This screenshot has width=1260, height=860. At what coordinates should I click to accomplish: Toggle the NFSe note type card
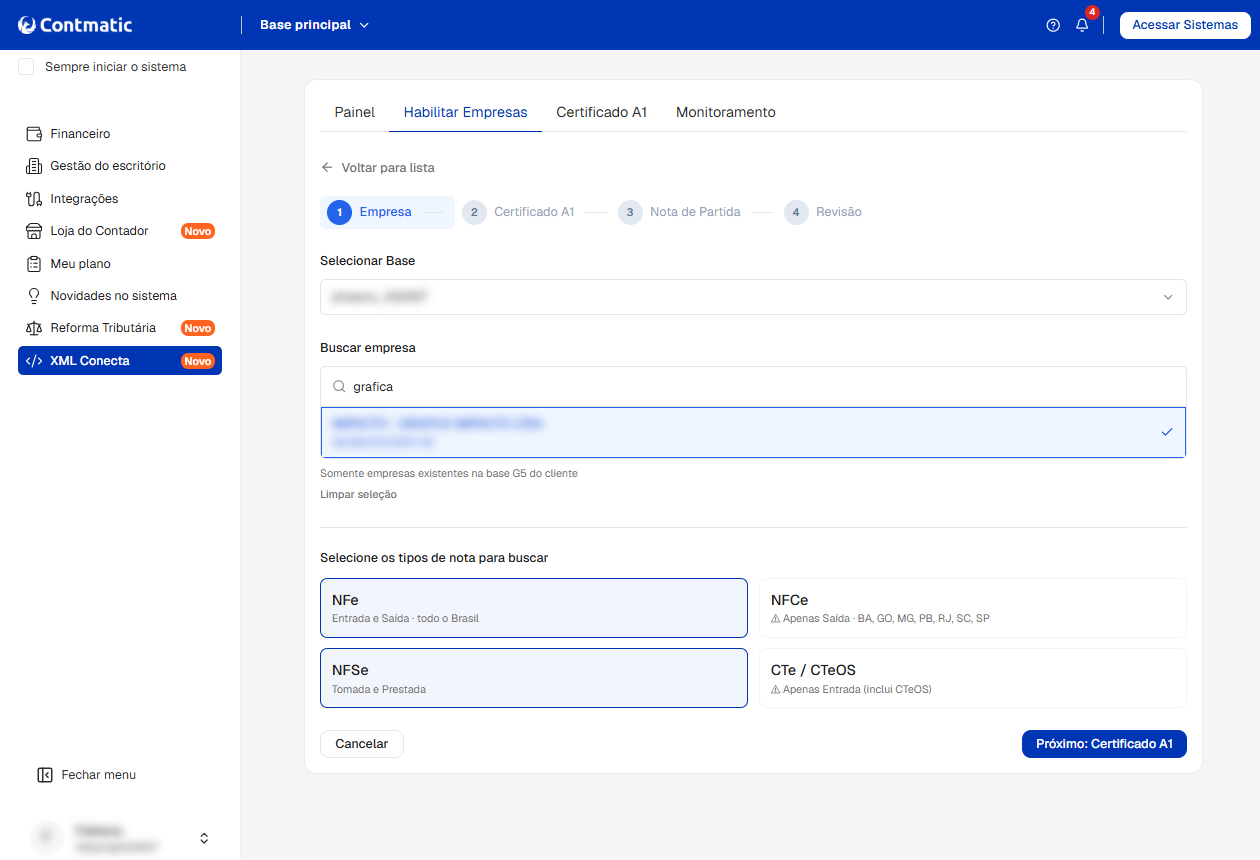point(534,678)
